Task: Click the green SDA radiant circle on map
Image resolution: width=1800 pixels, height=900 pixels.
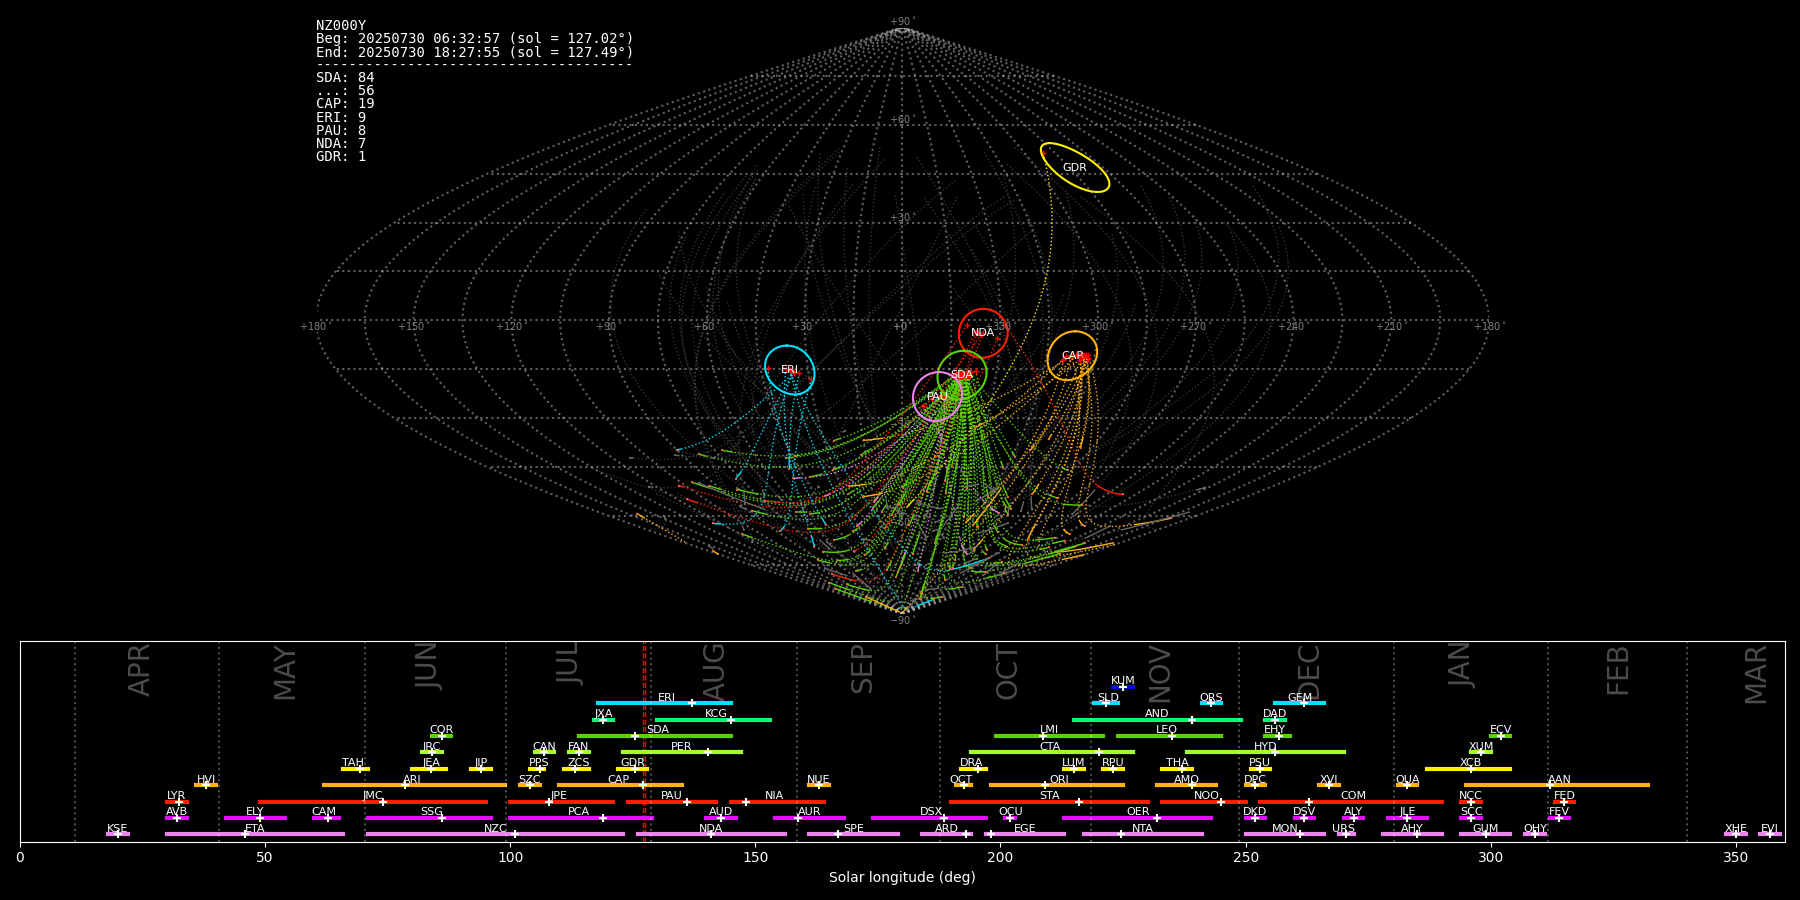Action: point(962,375)
